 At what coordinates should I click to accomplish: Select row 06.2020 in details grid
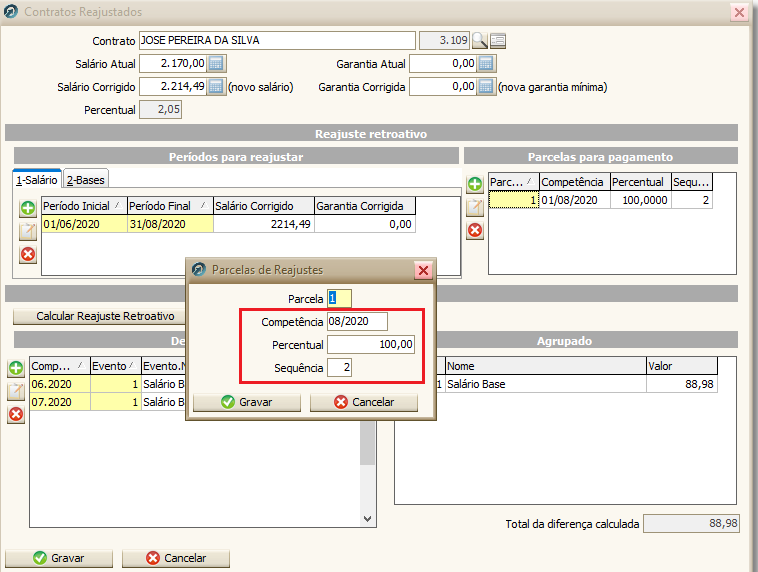tap(60, 384)
